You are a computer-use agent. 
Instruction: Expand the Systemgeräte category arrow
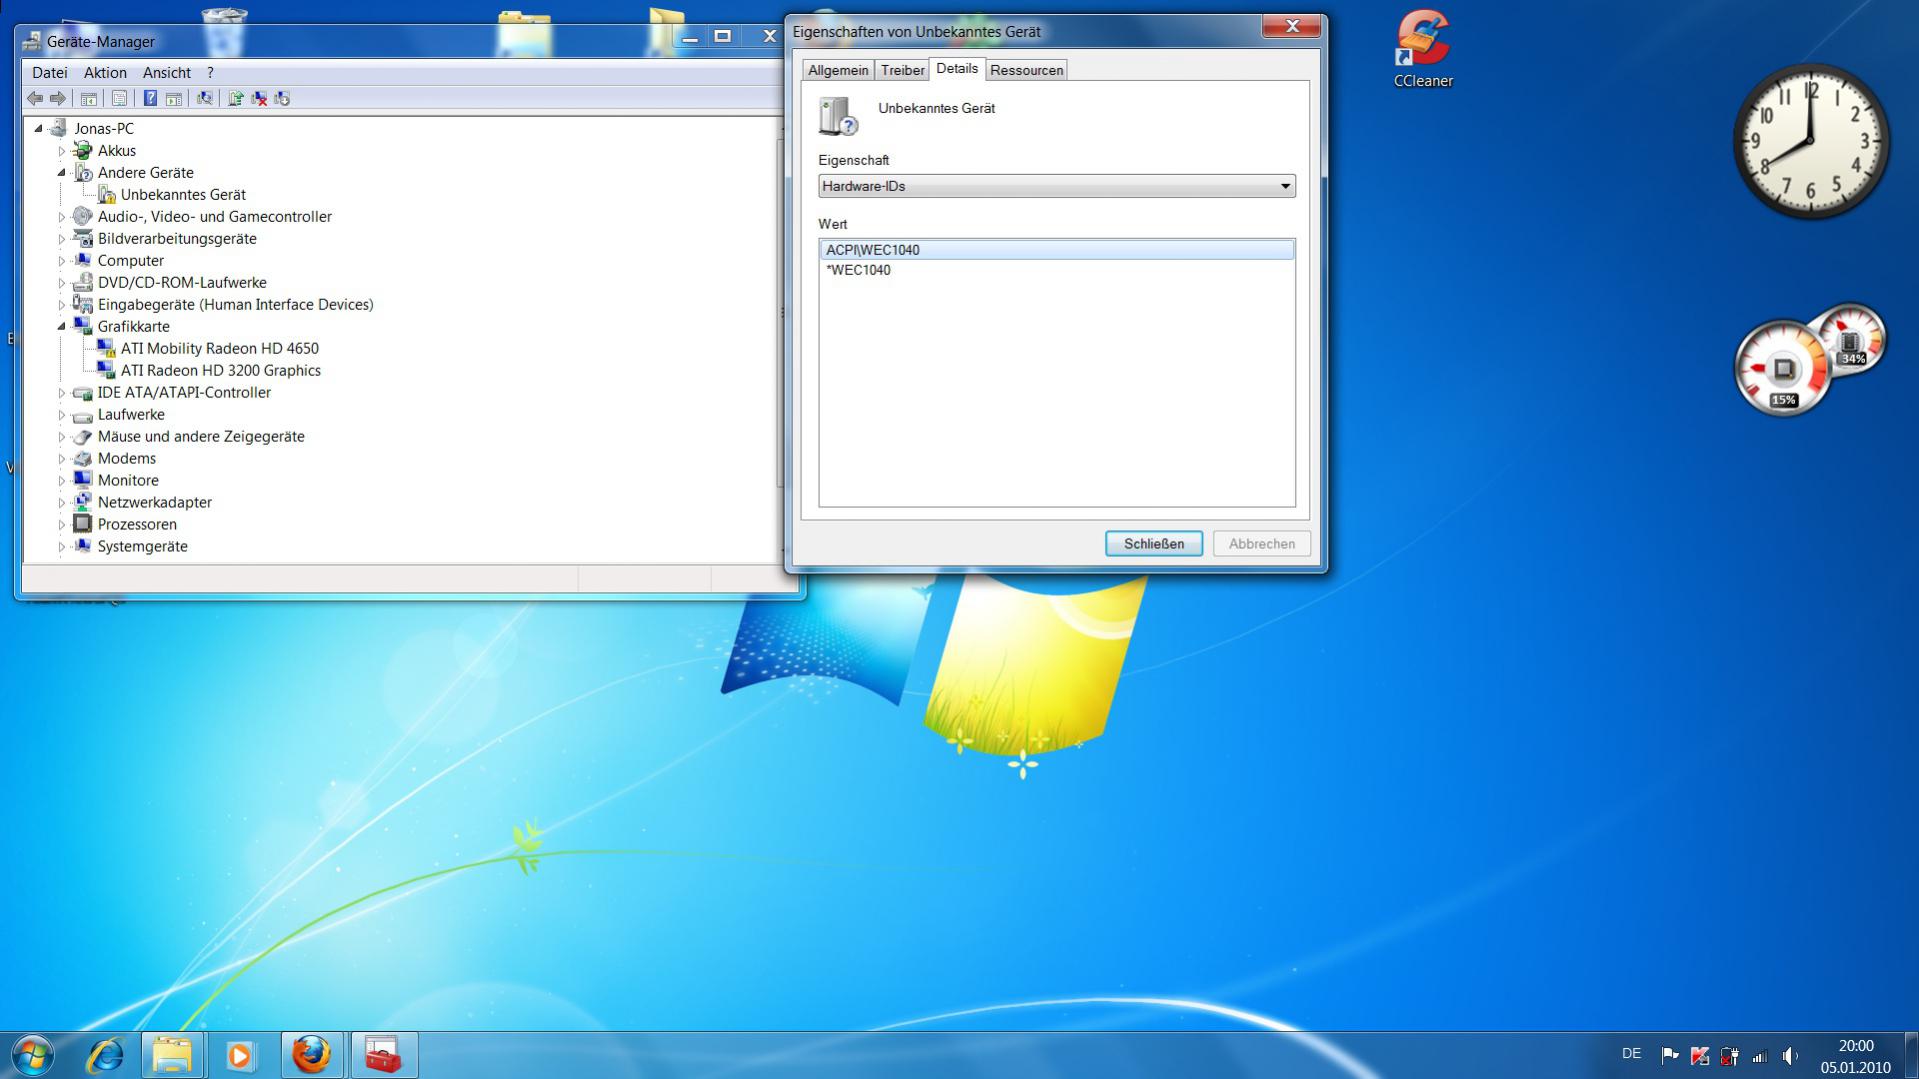(62, 547)
